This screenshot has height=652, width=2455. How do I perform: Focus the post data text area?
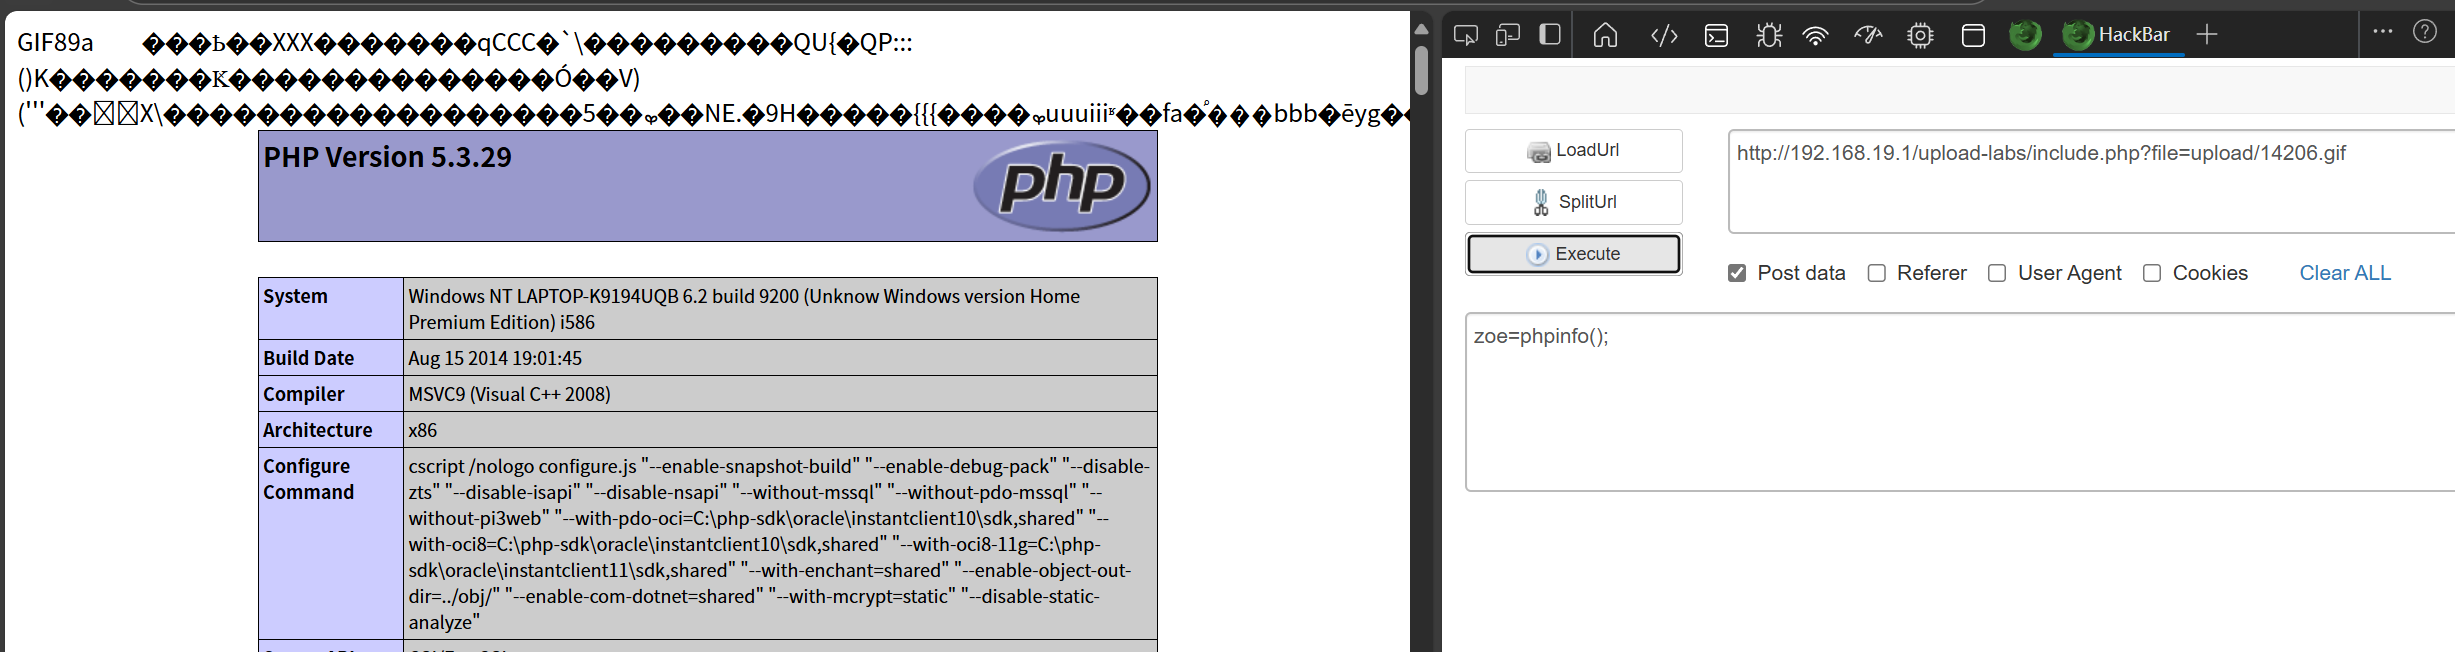[x=1960, y=402]
